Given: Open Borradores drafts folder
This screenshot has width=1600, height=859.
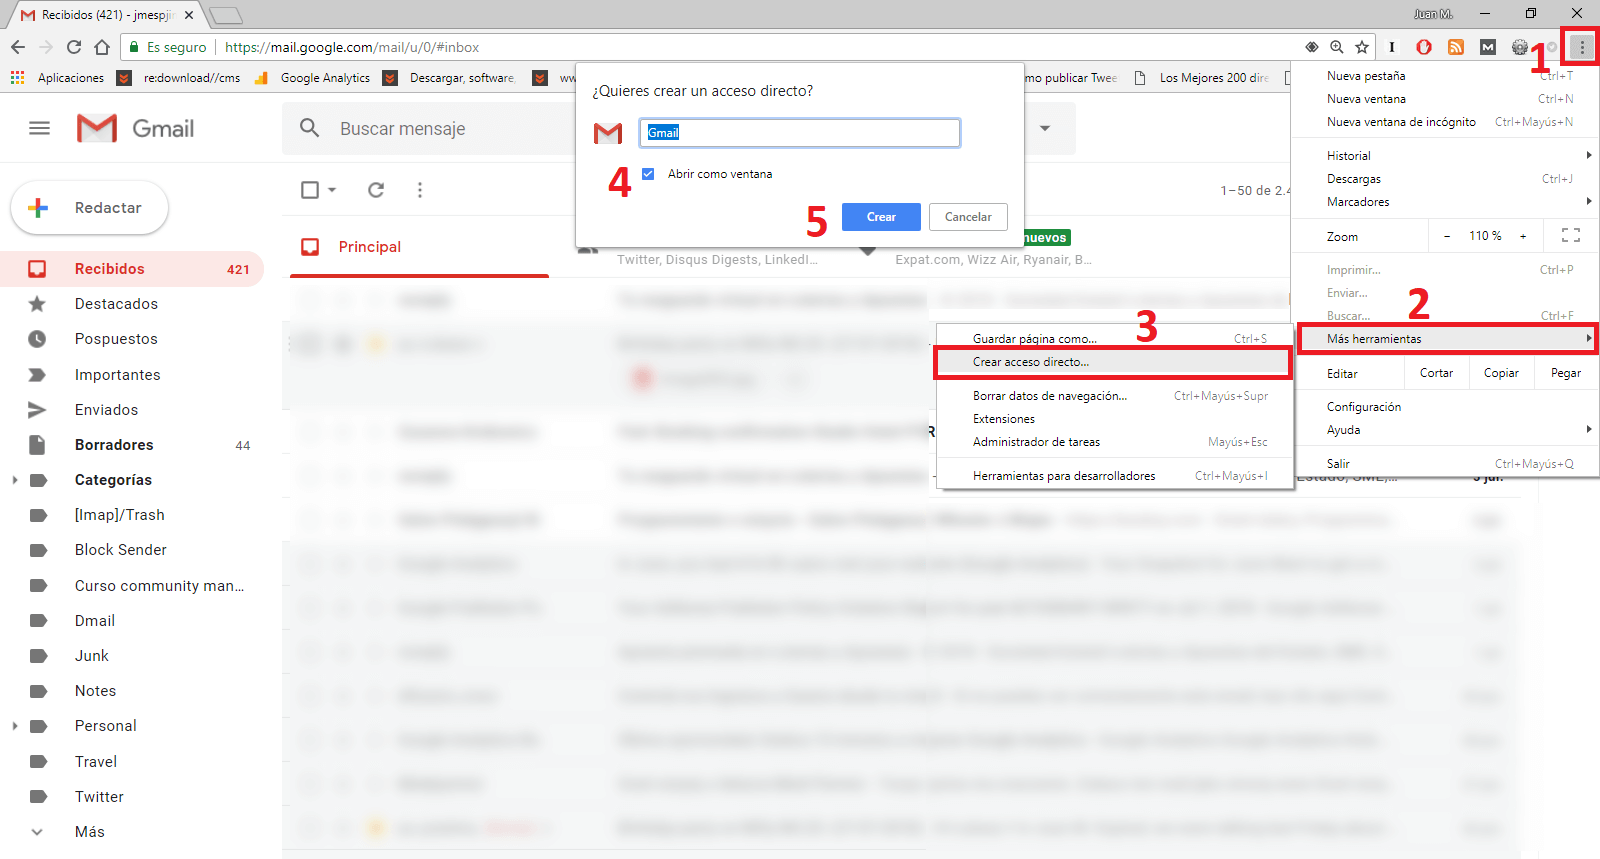Looking at the screenshot, I should 114,445.
